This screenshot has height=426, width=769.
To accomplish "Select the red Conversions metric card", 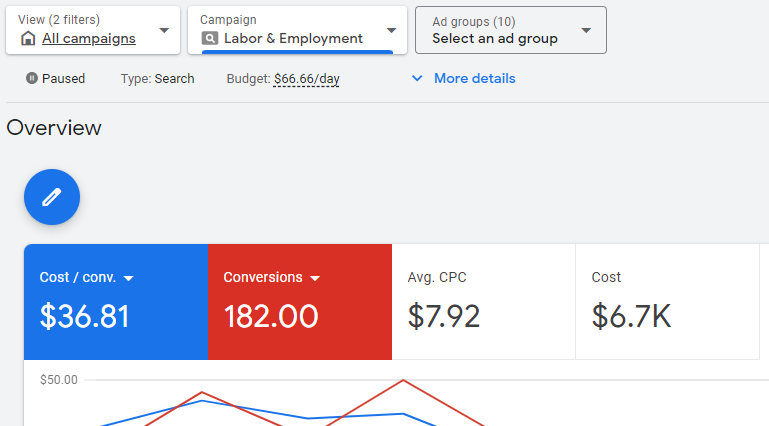I will click(300, 302).
